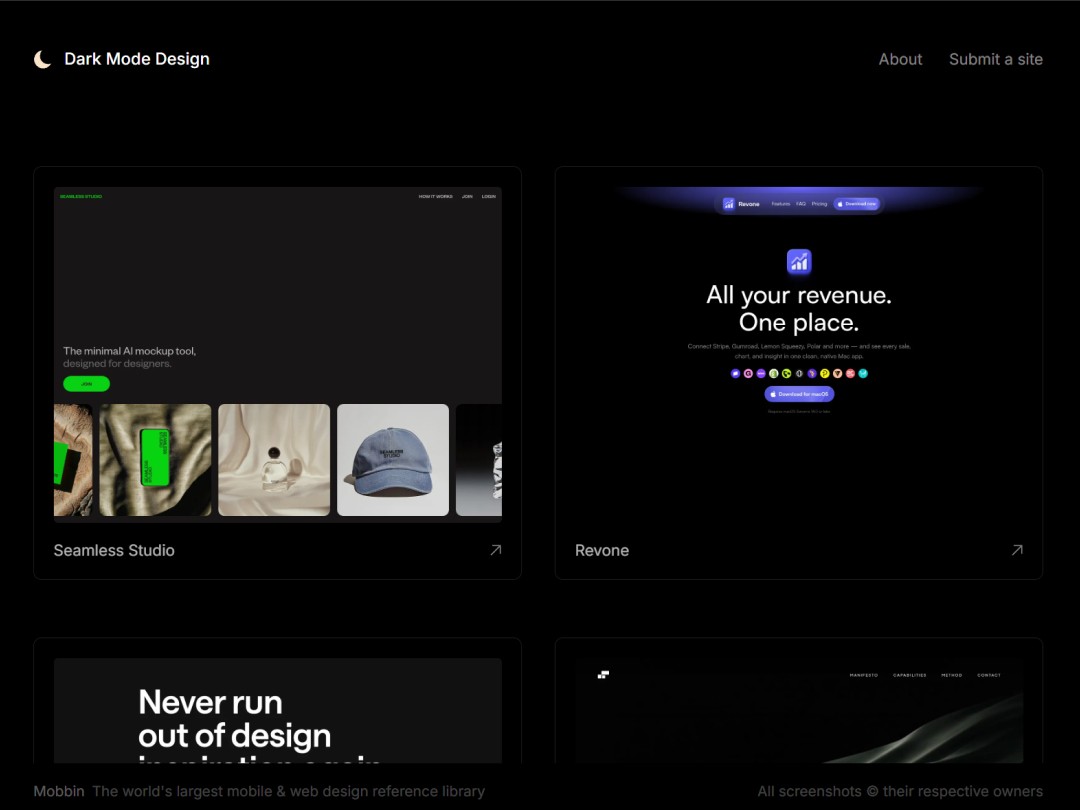
Task: Open the Submit a site link
Action: pos(995,59)
